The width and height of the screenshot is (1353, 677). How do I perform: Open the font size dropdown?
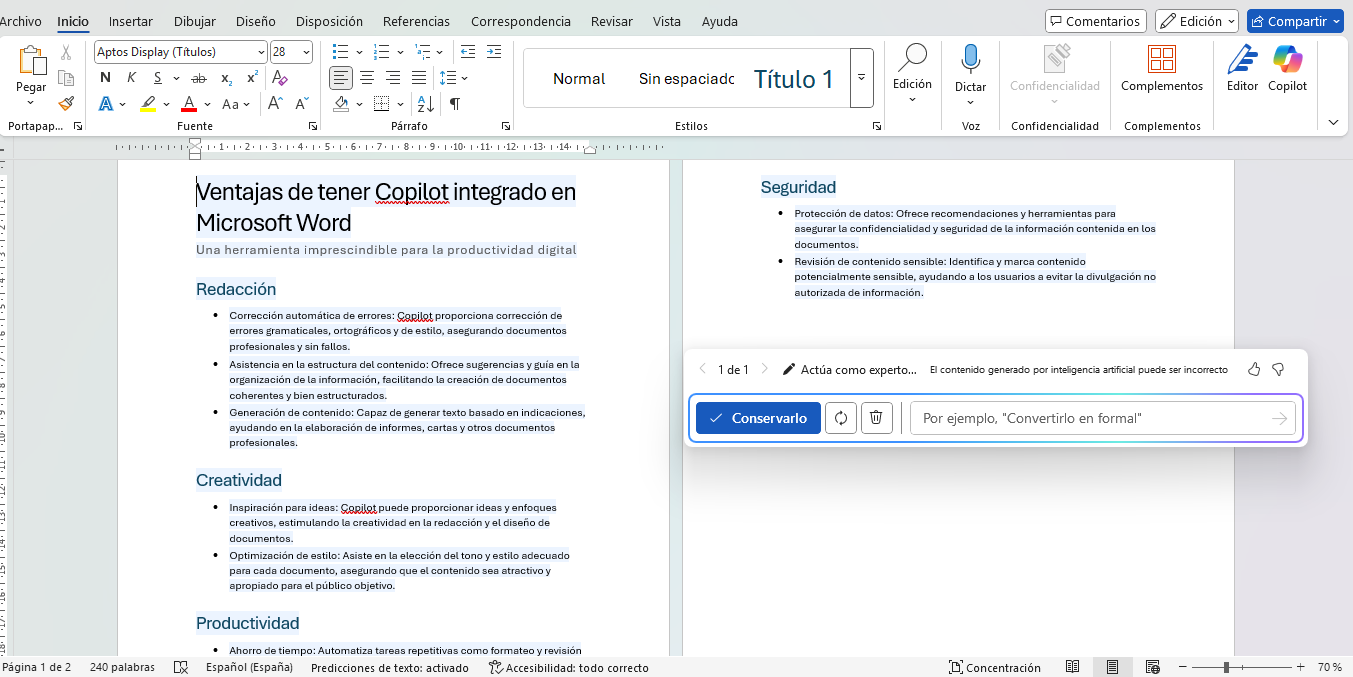(x=306, y=52)
